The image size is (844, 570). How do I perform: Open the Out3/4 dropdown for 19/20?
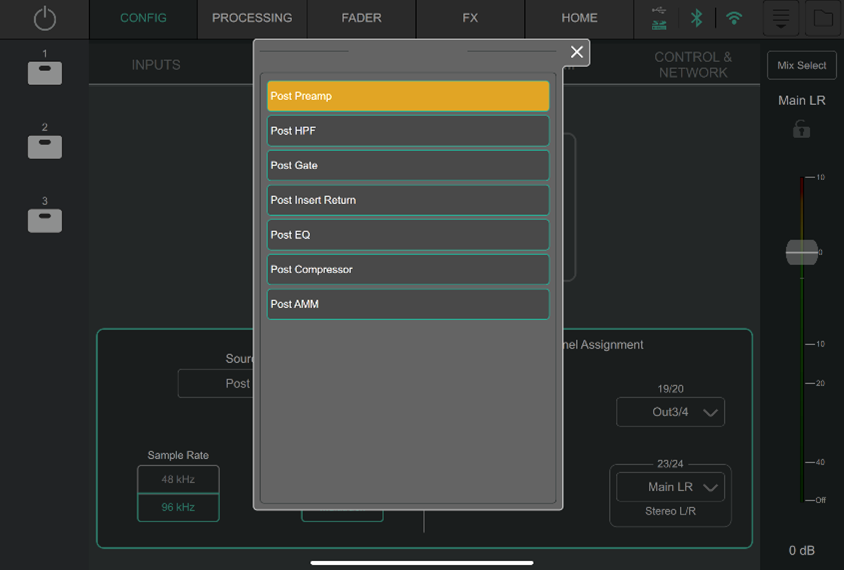point(670,412)
